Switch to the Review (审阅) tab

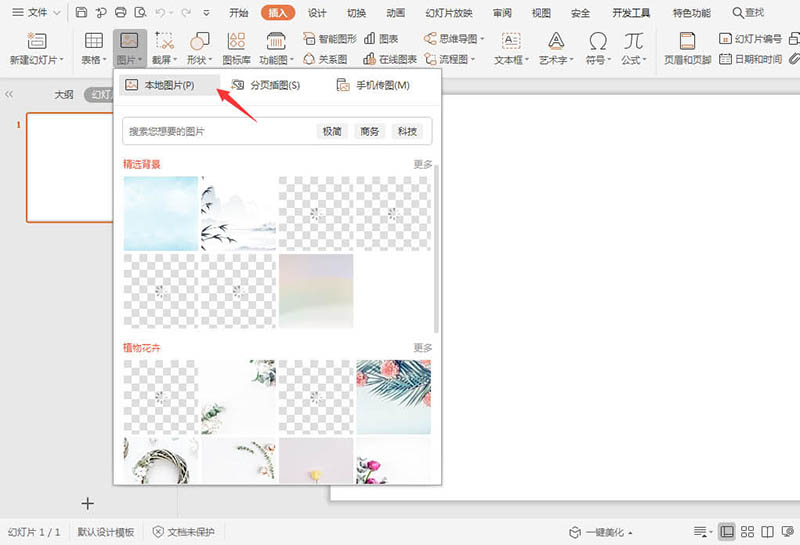tap(502, 13)
